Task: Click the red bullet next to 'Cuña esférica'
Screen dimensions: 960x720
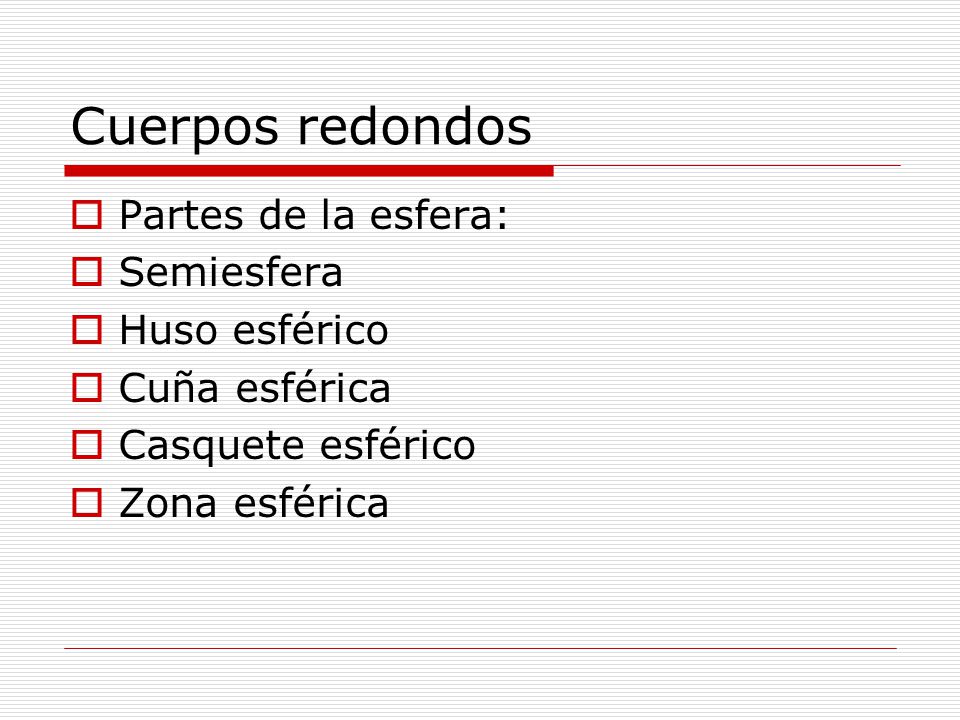Action: [x=87, y=388]
